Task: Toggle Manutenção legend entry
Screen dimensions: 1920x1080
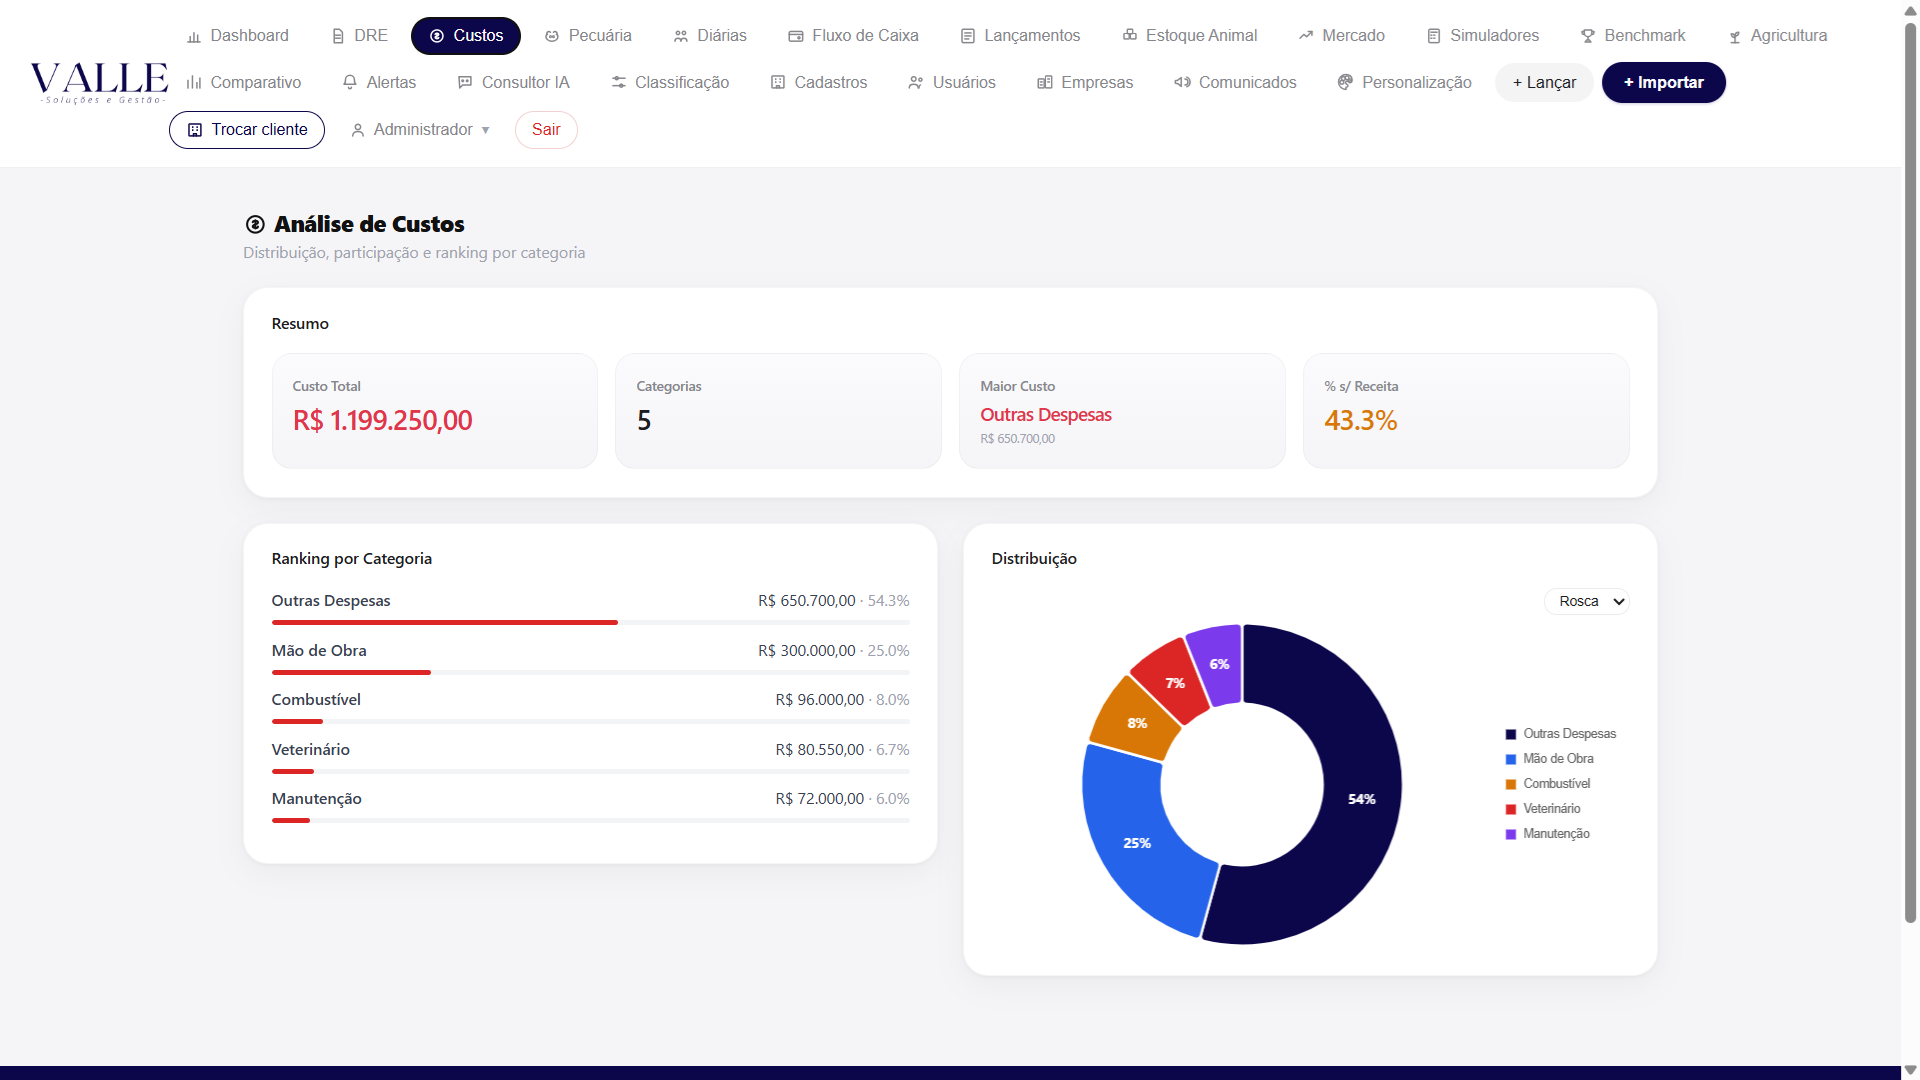Action: [1548, 834]
